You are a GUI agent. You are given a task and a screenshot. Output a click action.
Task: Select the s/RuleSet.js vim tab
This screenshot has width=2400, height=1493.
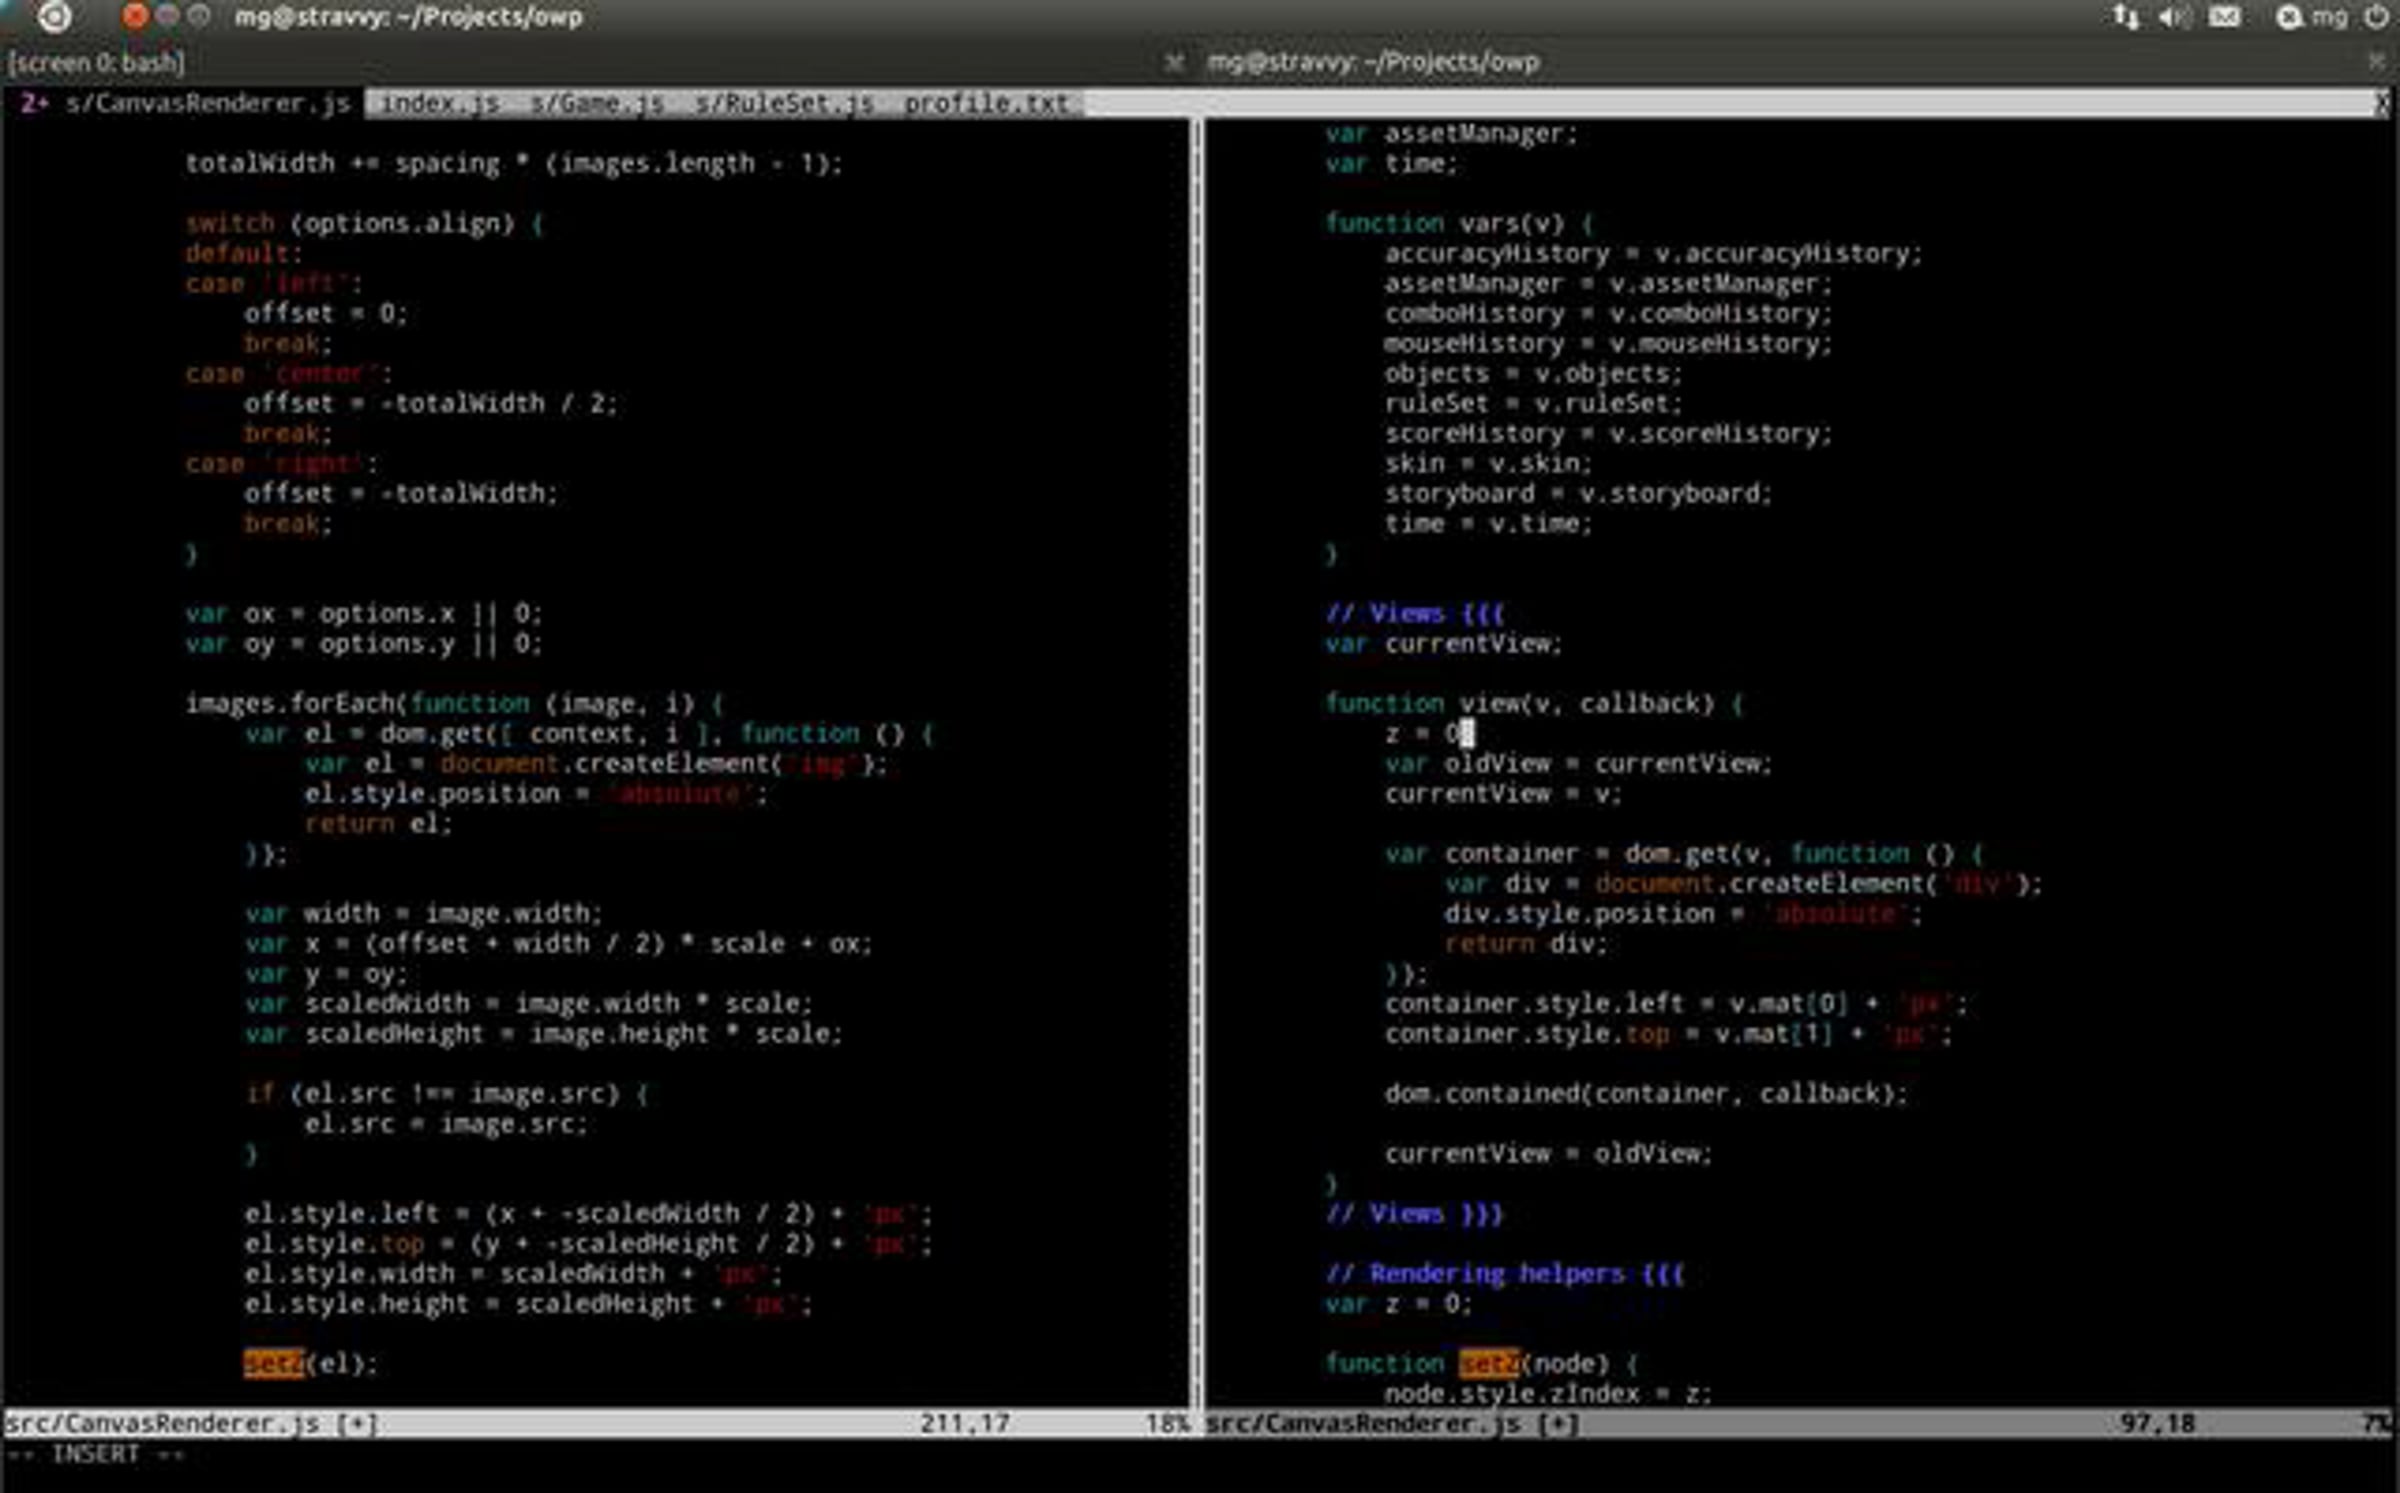[x=784, y=103]
